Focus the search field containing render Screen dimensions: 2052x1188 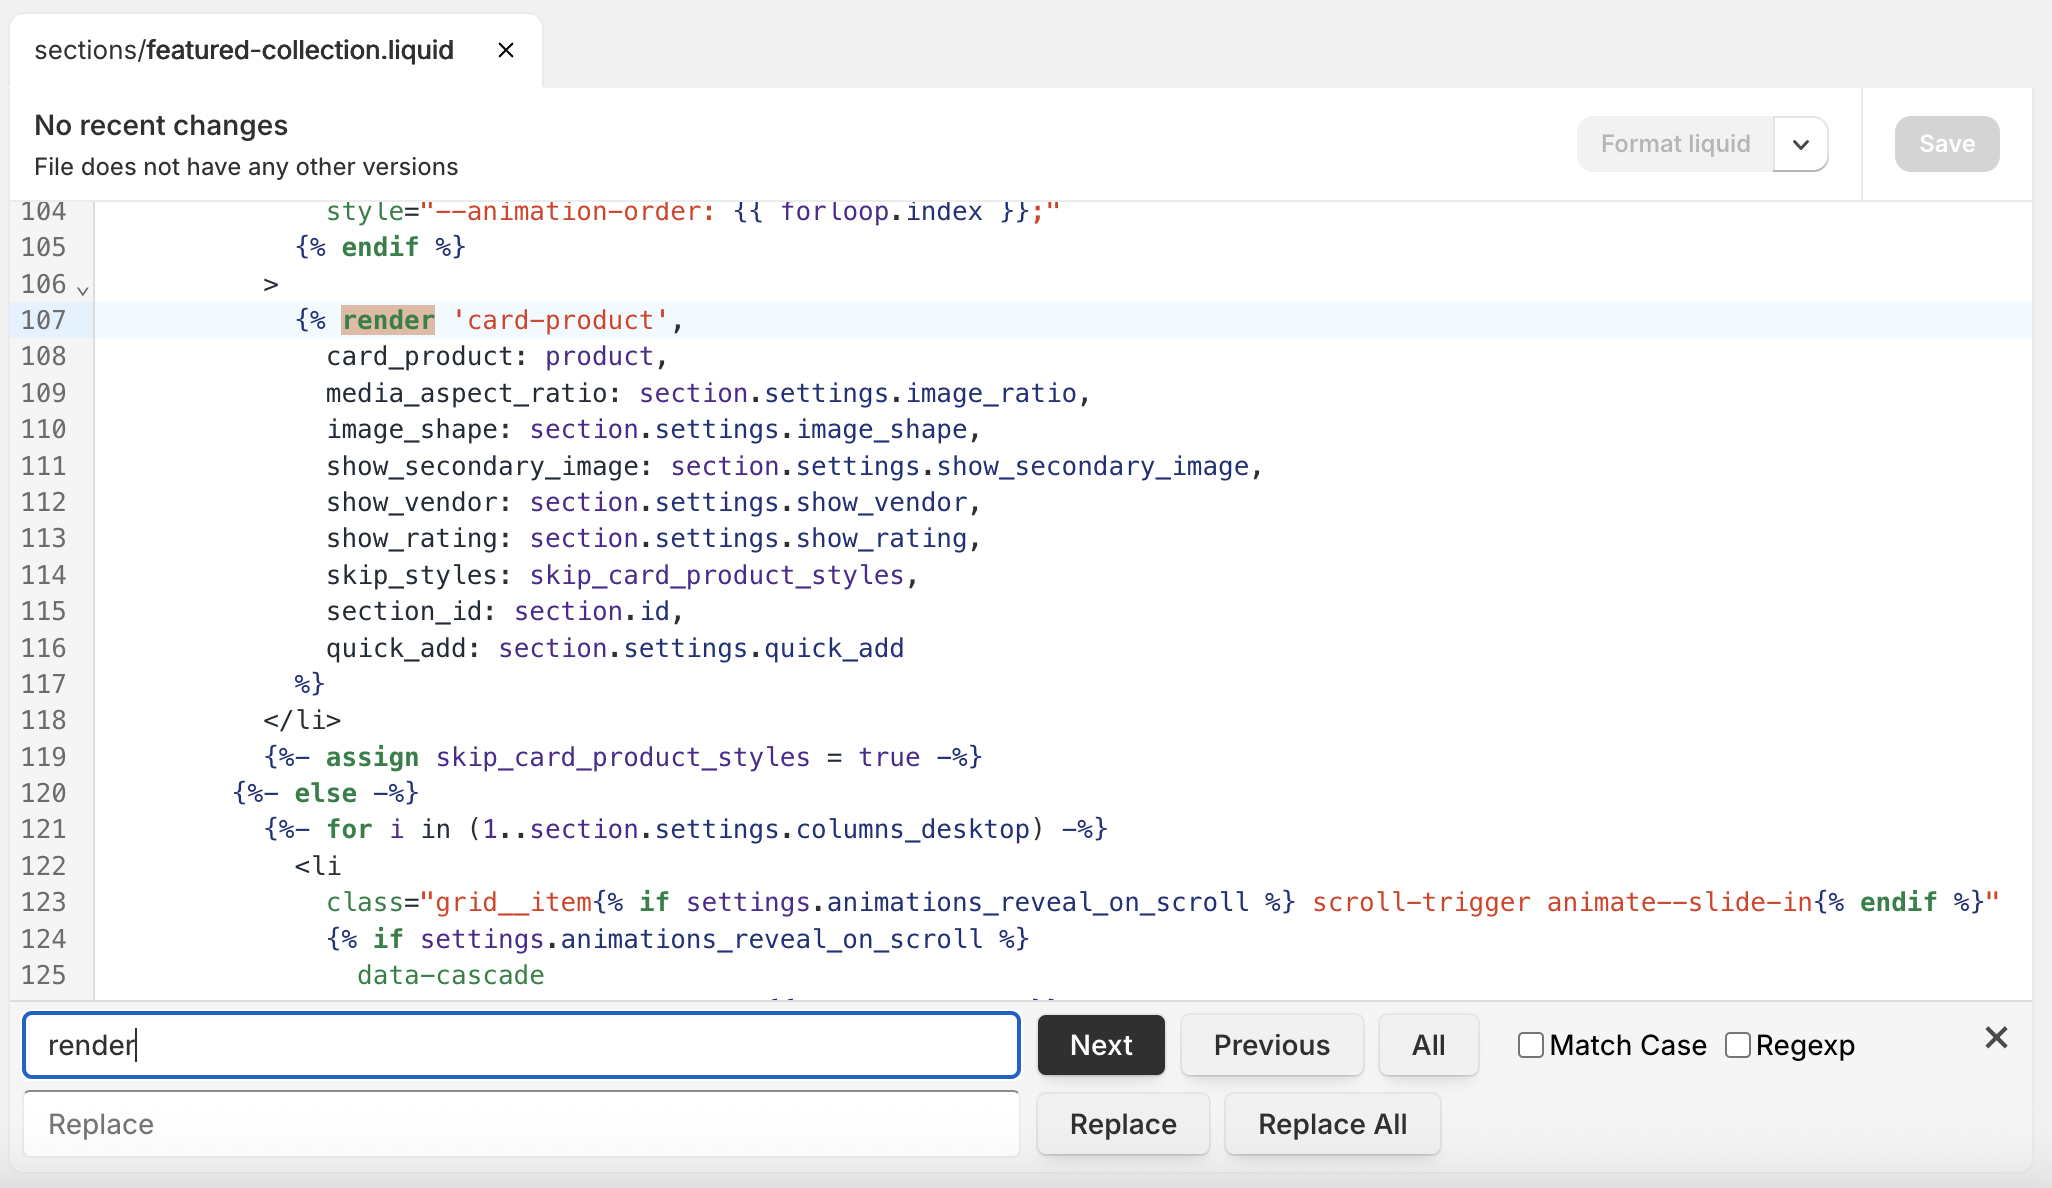[x=520, y=1045]
